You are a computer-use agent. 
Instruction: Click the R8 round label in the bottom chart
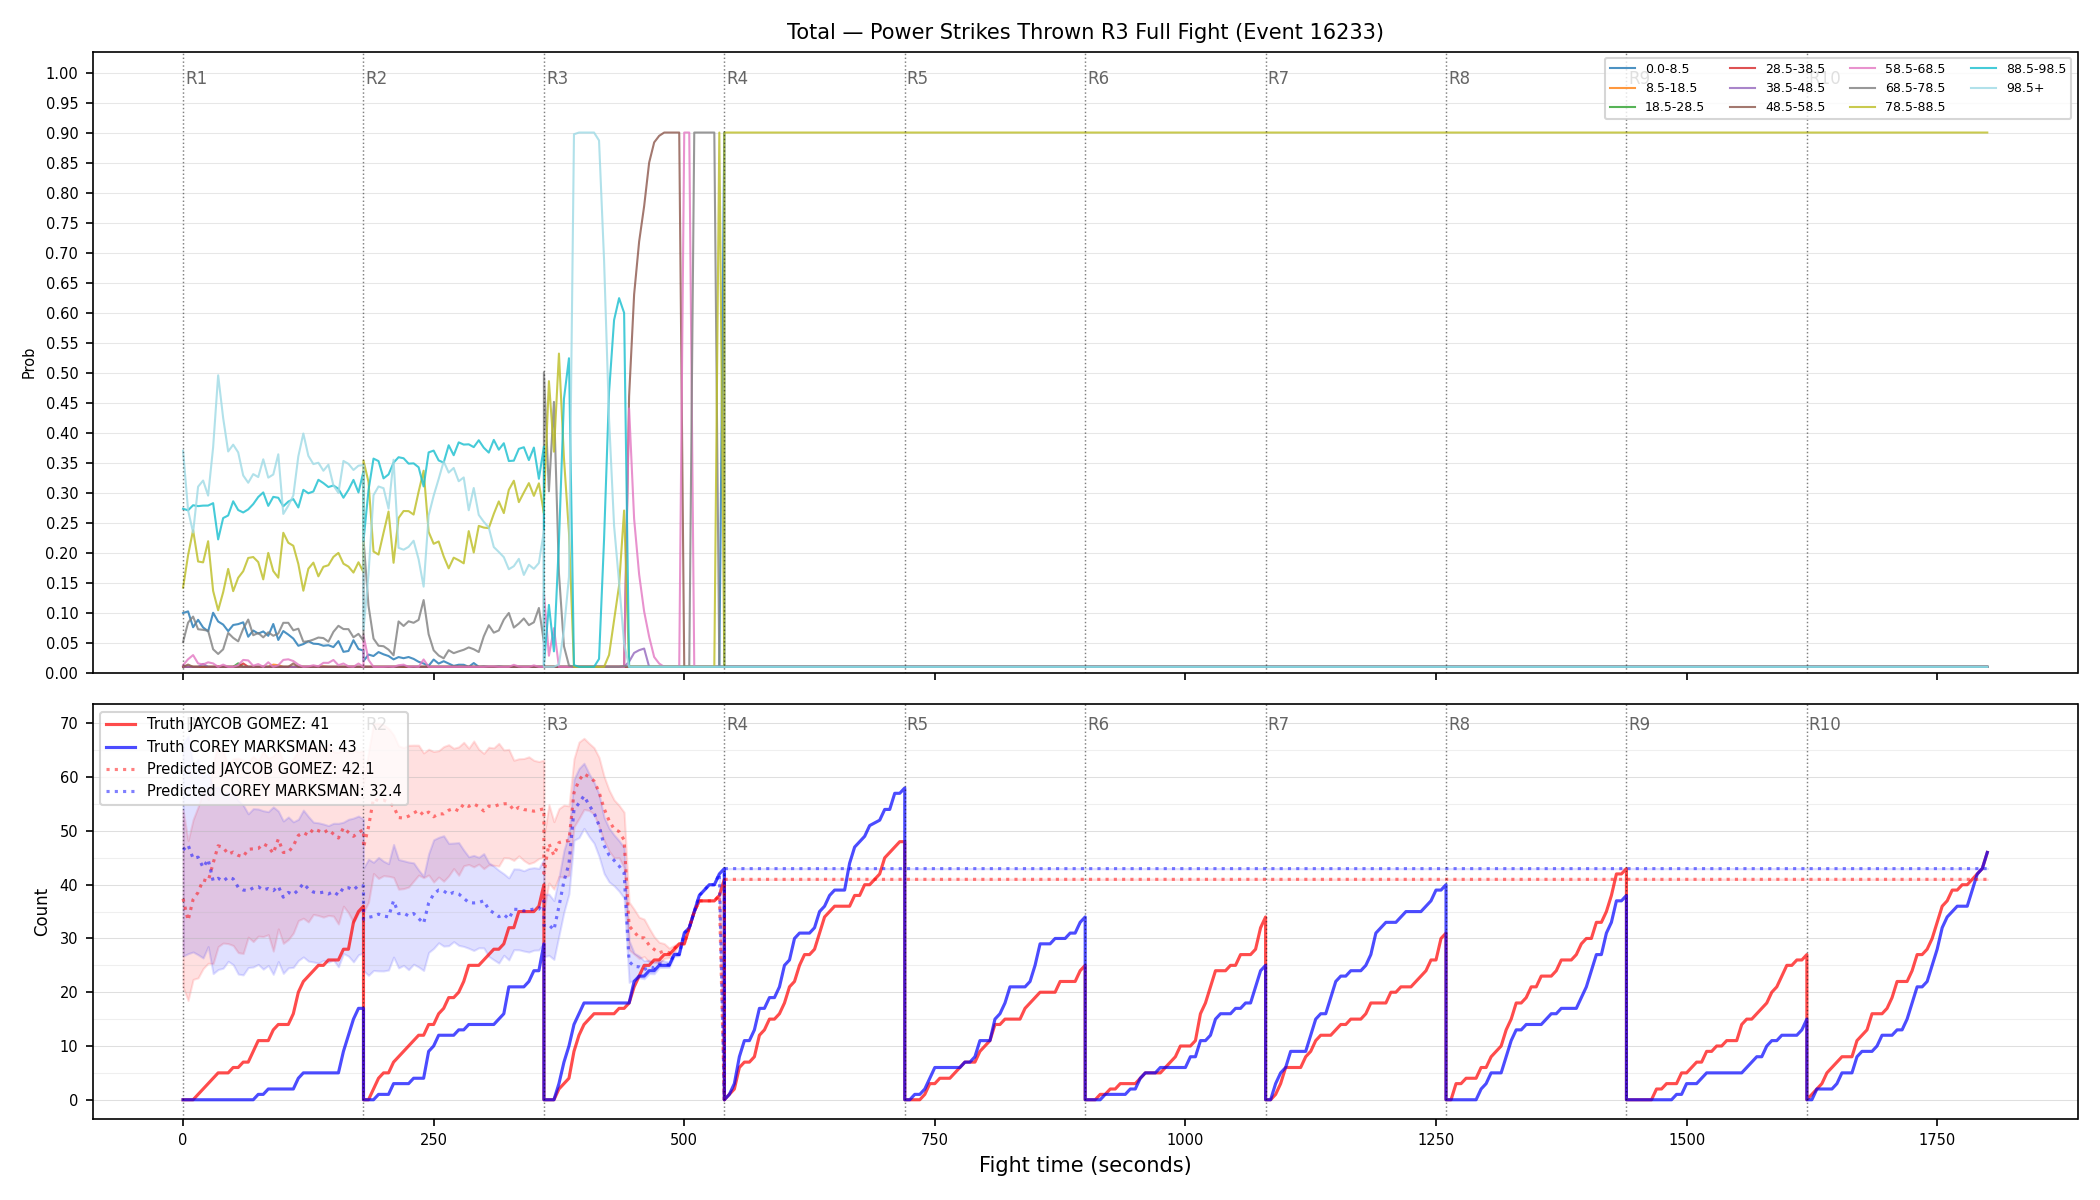(x=1459, y=724)
